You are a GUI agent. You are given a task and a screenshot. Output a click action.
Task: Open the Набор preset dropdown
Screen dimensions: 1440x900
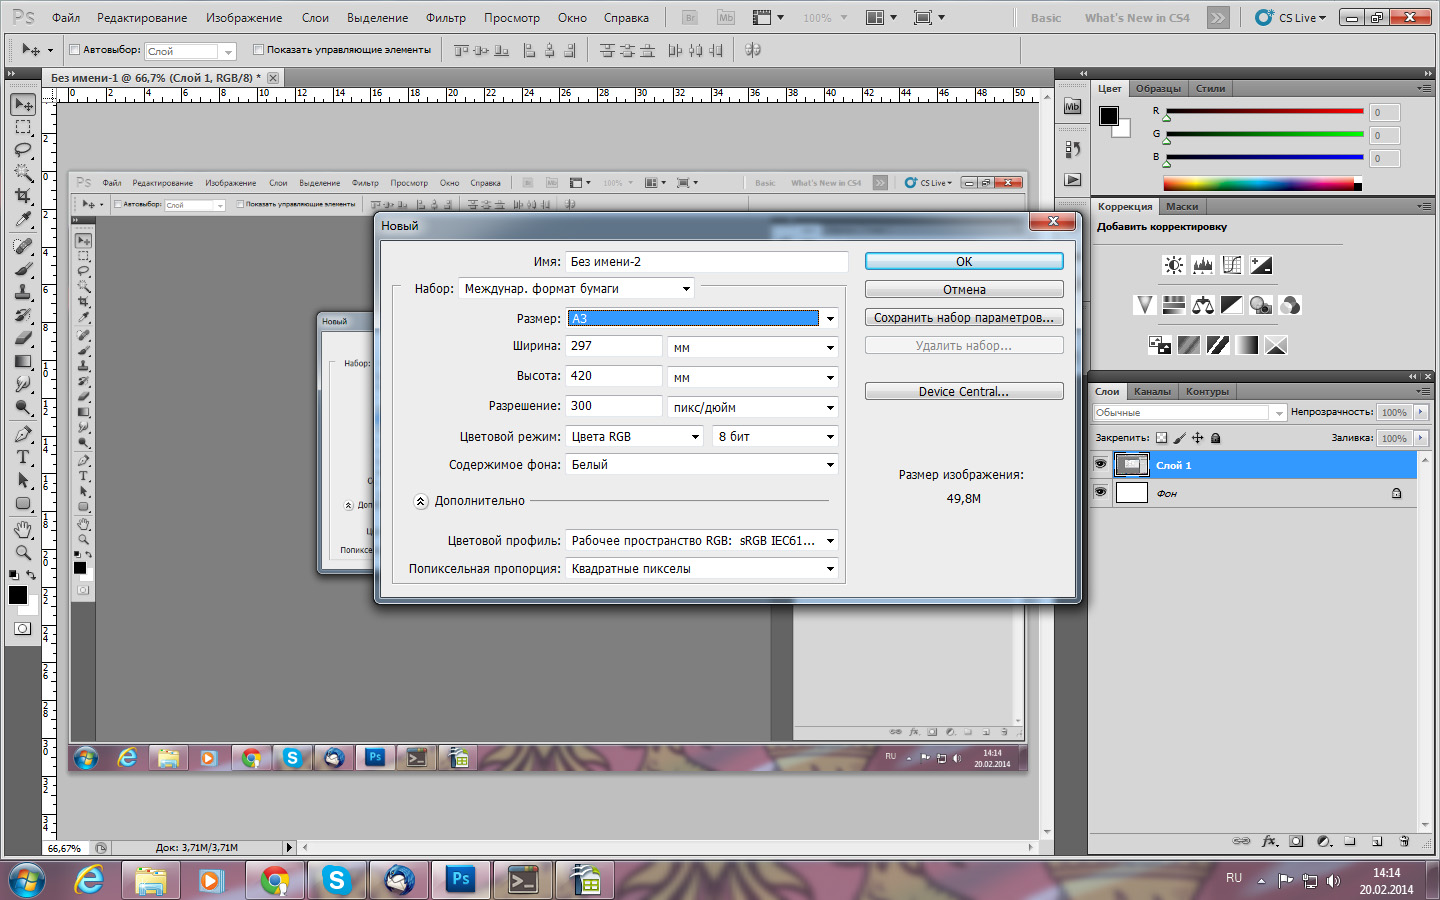click(577, 288)
